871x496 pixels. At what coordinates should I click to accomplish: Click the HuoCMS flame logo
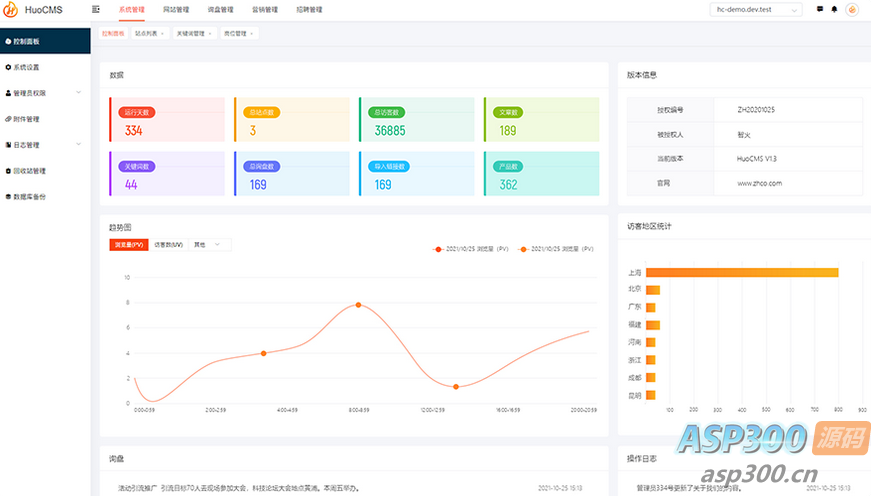(11, 10)
